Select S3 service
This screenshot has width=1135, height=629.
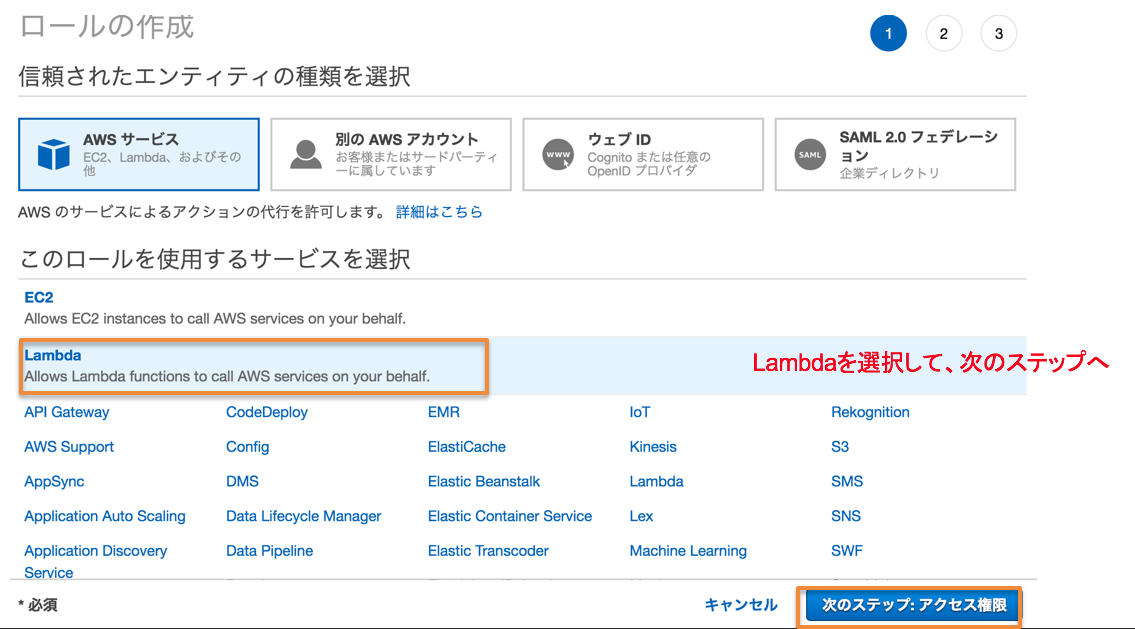coord(840,447)
